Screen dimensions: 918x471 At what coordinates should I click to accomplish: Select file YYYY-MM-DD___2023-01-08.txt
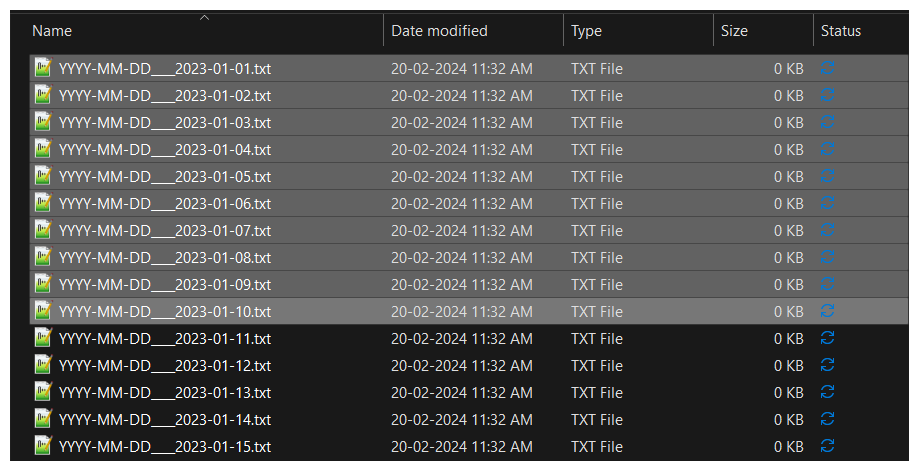(x=468, y=257)
